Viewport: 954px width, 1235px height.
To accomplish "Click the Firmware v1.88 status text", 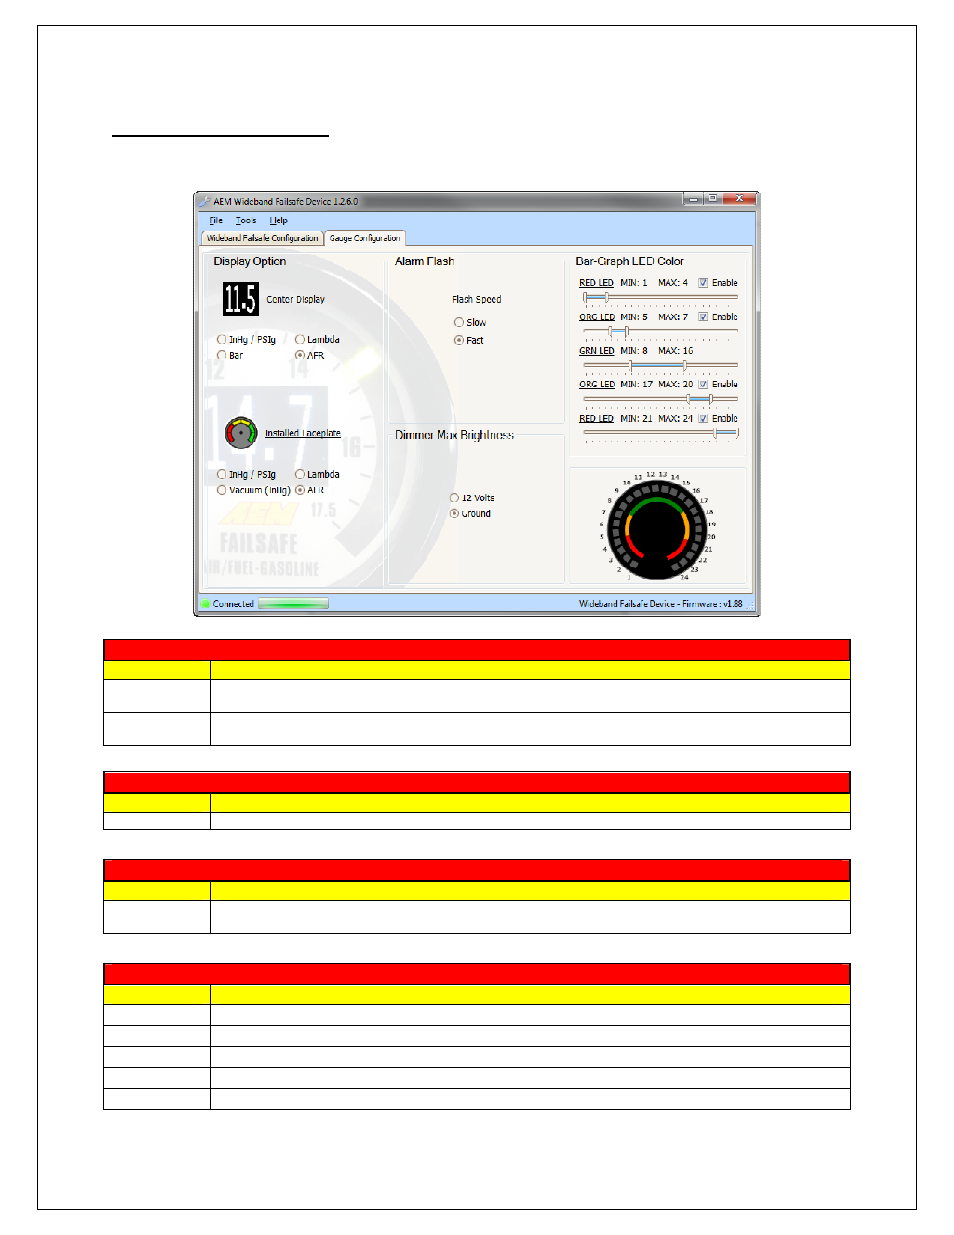I will 660,604.
